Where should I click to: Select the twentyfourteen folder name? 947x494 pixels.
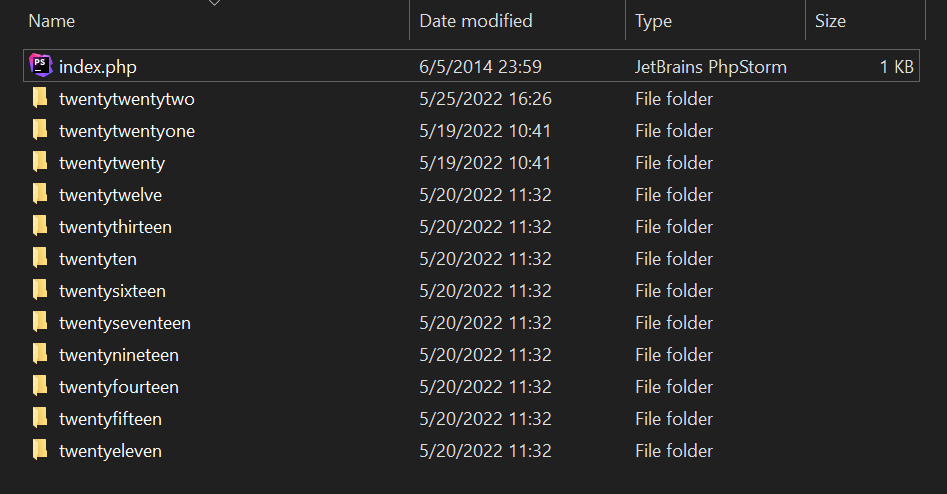click(119, 387)
